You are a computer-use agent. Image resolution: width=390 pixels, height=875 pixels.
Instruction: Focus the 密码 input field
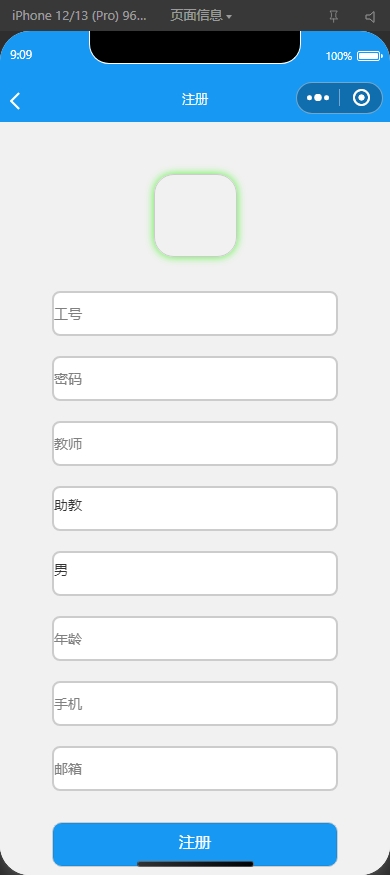(x=195, y=378)
